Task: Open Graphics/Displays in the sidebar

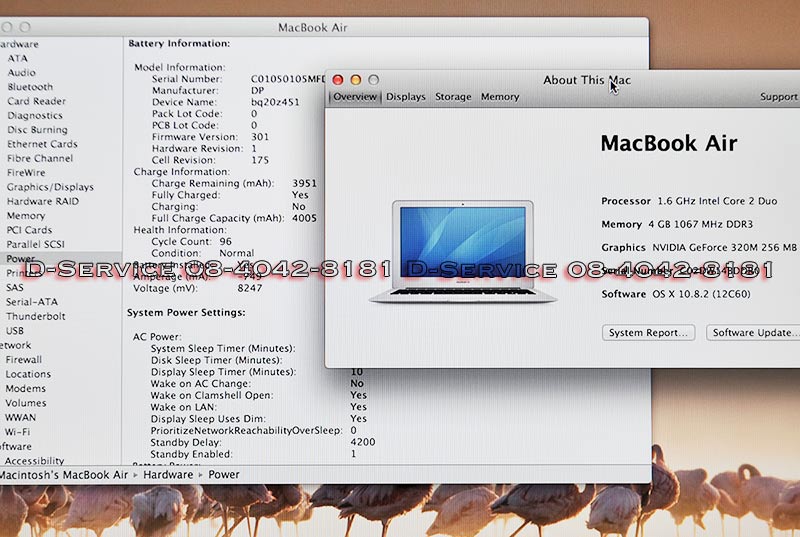Action: point(50,187)
